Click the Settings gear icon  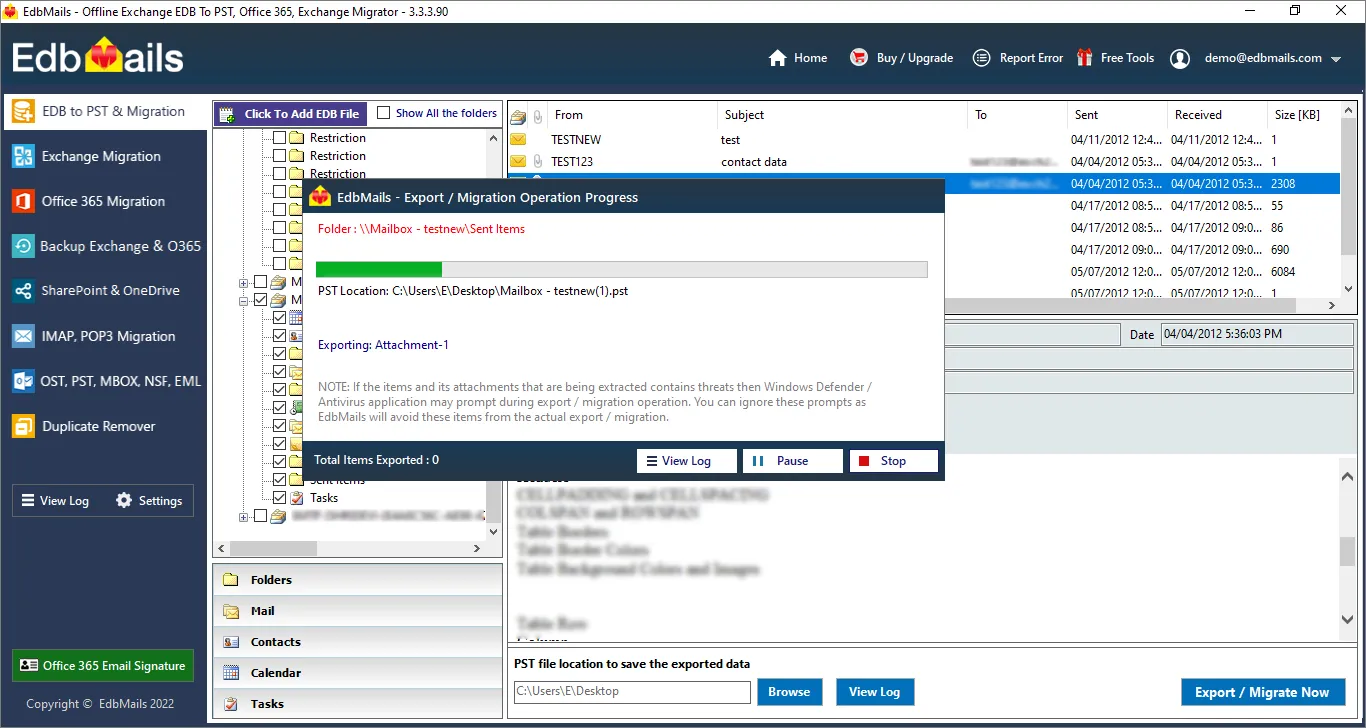[x=124, y=500]
